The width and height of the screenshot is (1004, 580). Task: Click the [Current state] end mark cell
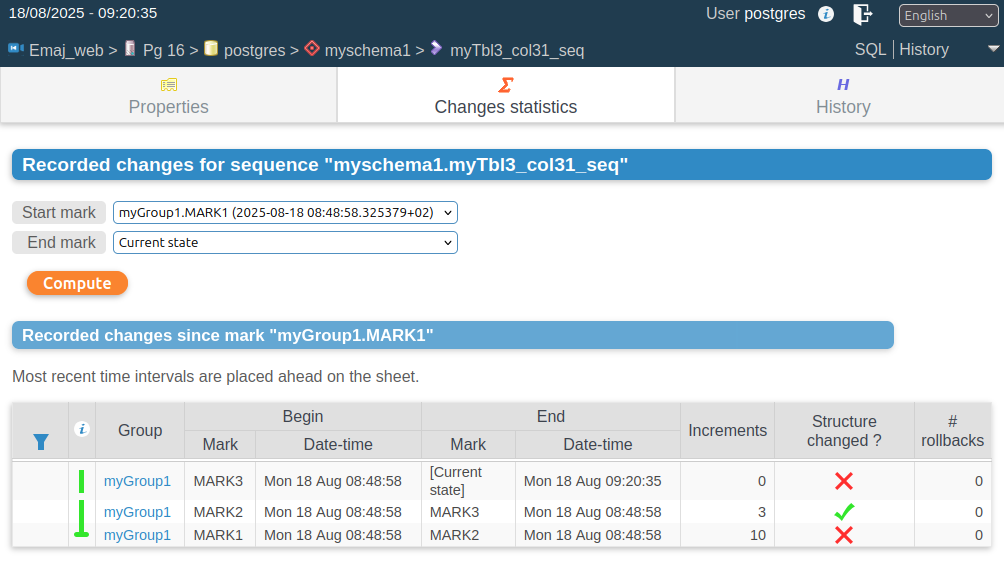point(468,481)
